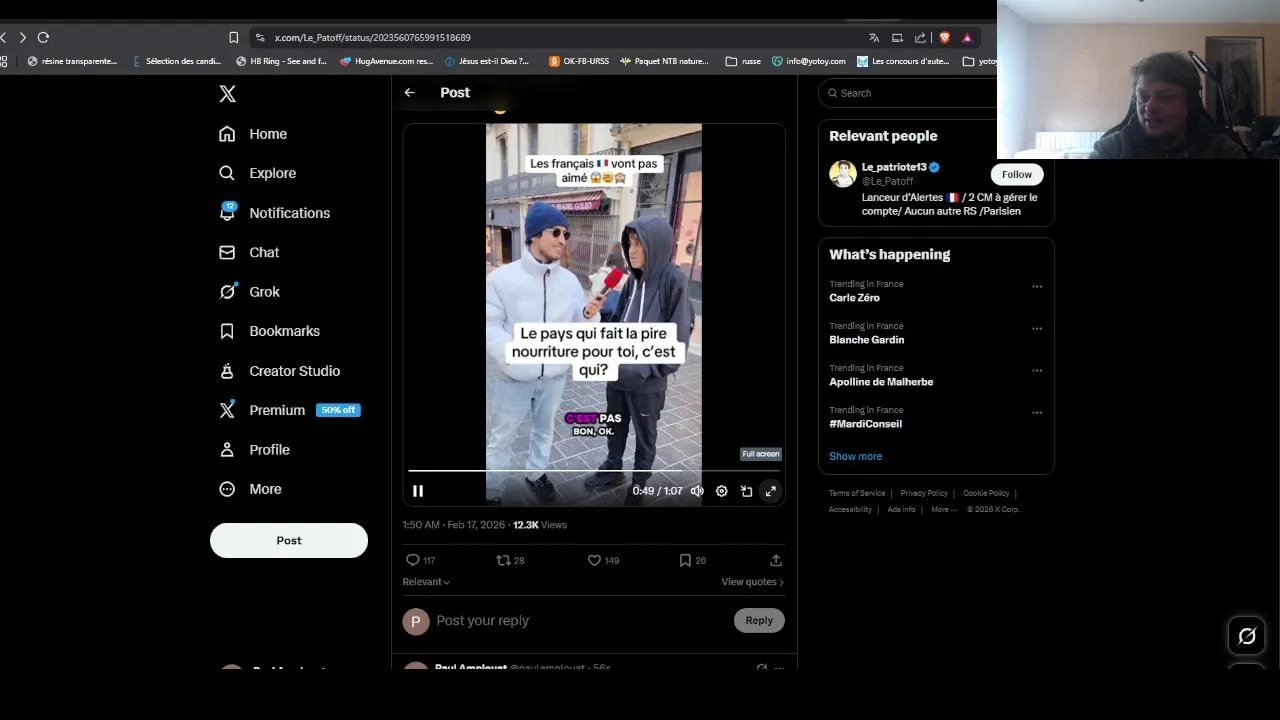1280x720 pixels.
Task: Open the Brave Shields lion icon
Action: [x=944, y=38]
